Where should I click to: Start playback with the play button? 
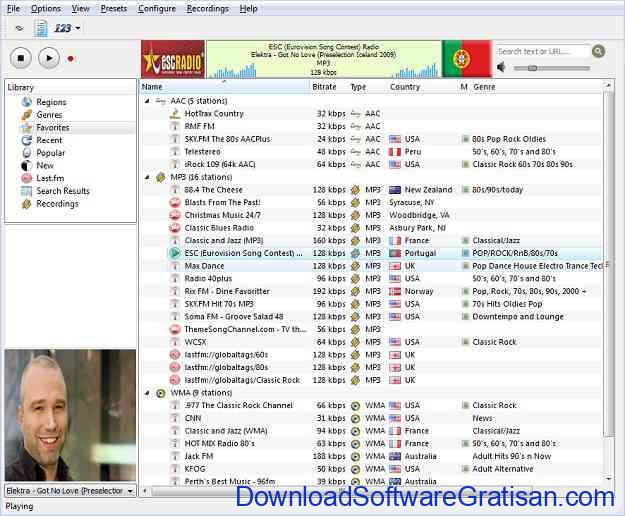coord(49,59)
